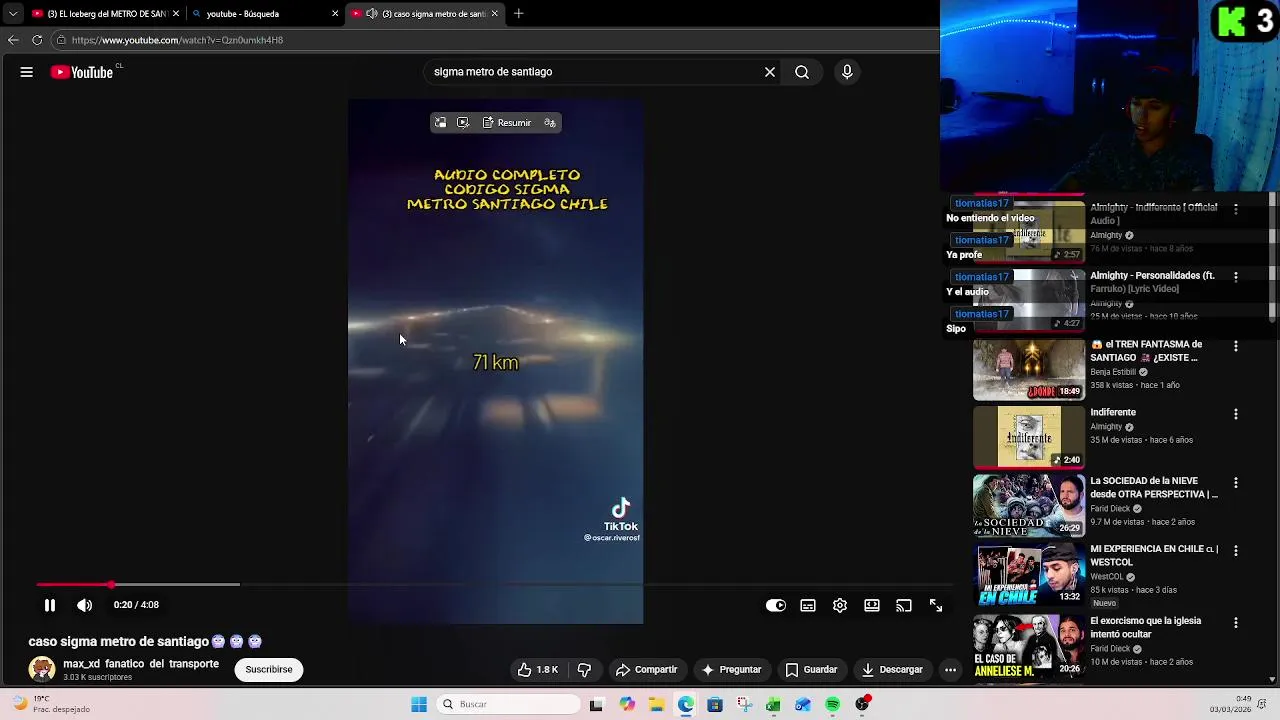The height and width of the screenshot is (720, 1280).
Task: Open max_xd fanatico del transporte channel name
Action: pos(141,664)
